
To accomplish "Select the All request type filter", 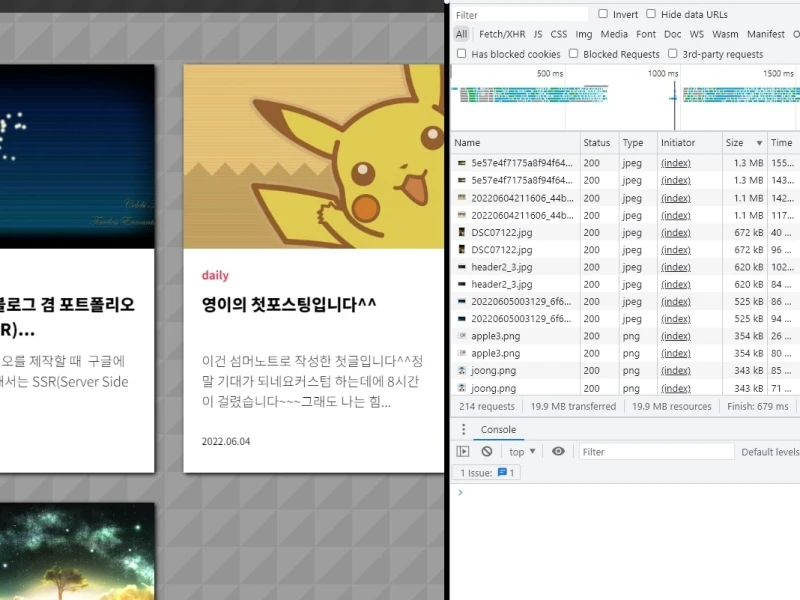I will (x=461, y=34).
